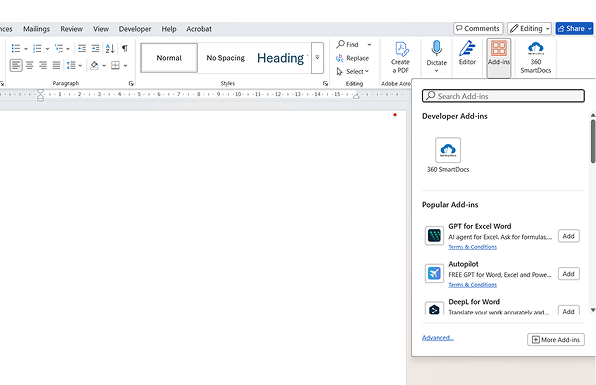Image resolution: width=596 pixels, height=385 pixels.
Task: Click the left indent marker on ruler
Action: (x=40, y=95)
